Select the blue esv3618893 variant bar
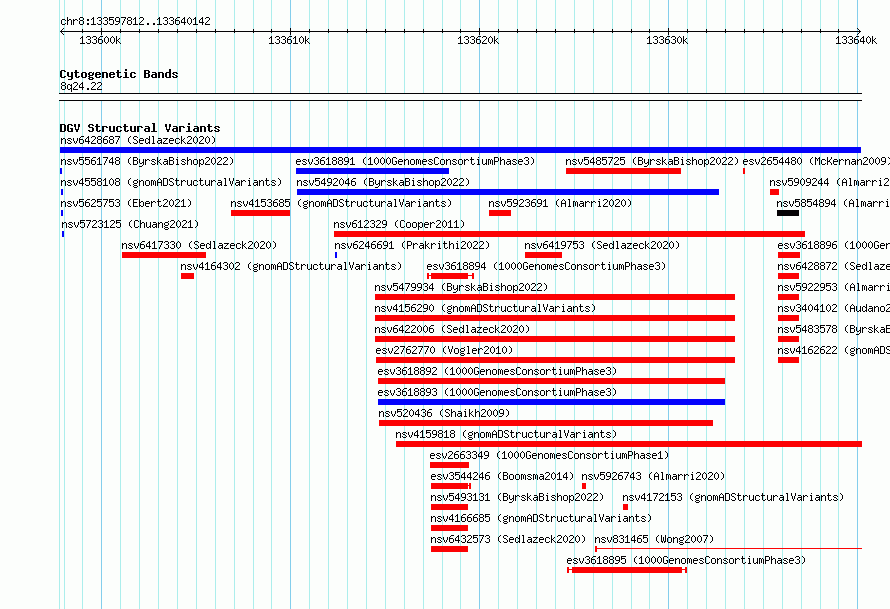This screenshot has width=890, height=609. pos(551,402)
